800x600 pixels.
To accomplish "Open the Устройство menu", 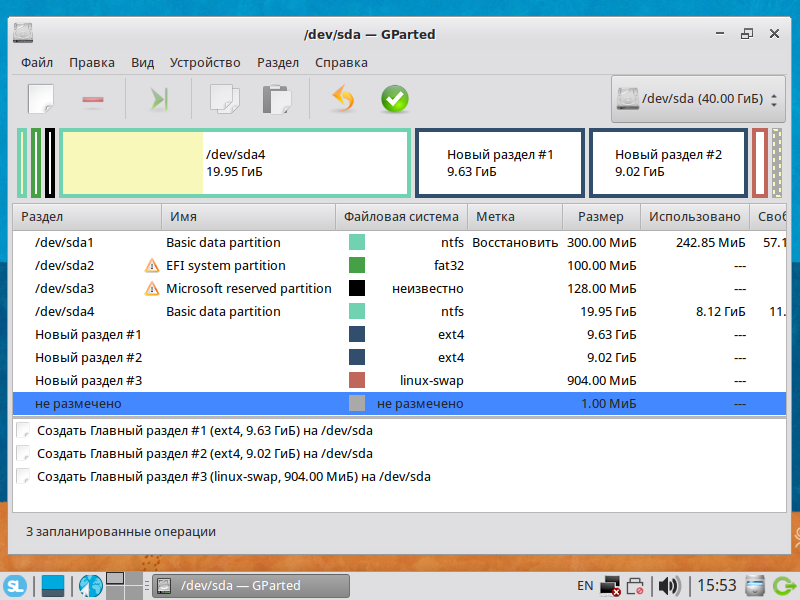I will coord(205,63).
